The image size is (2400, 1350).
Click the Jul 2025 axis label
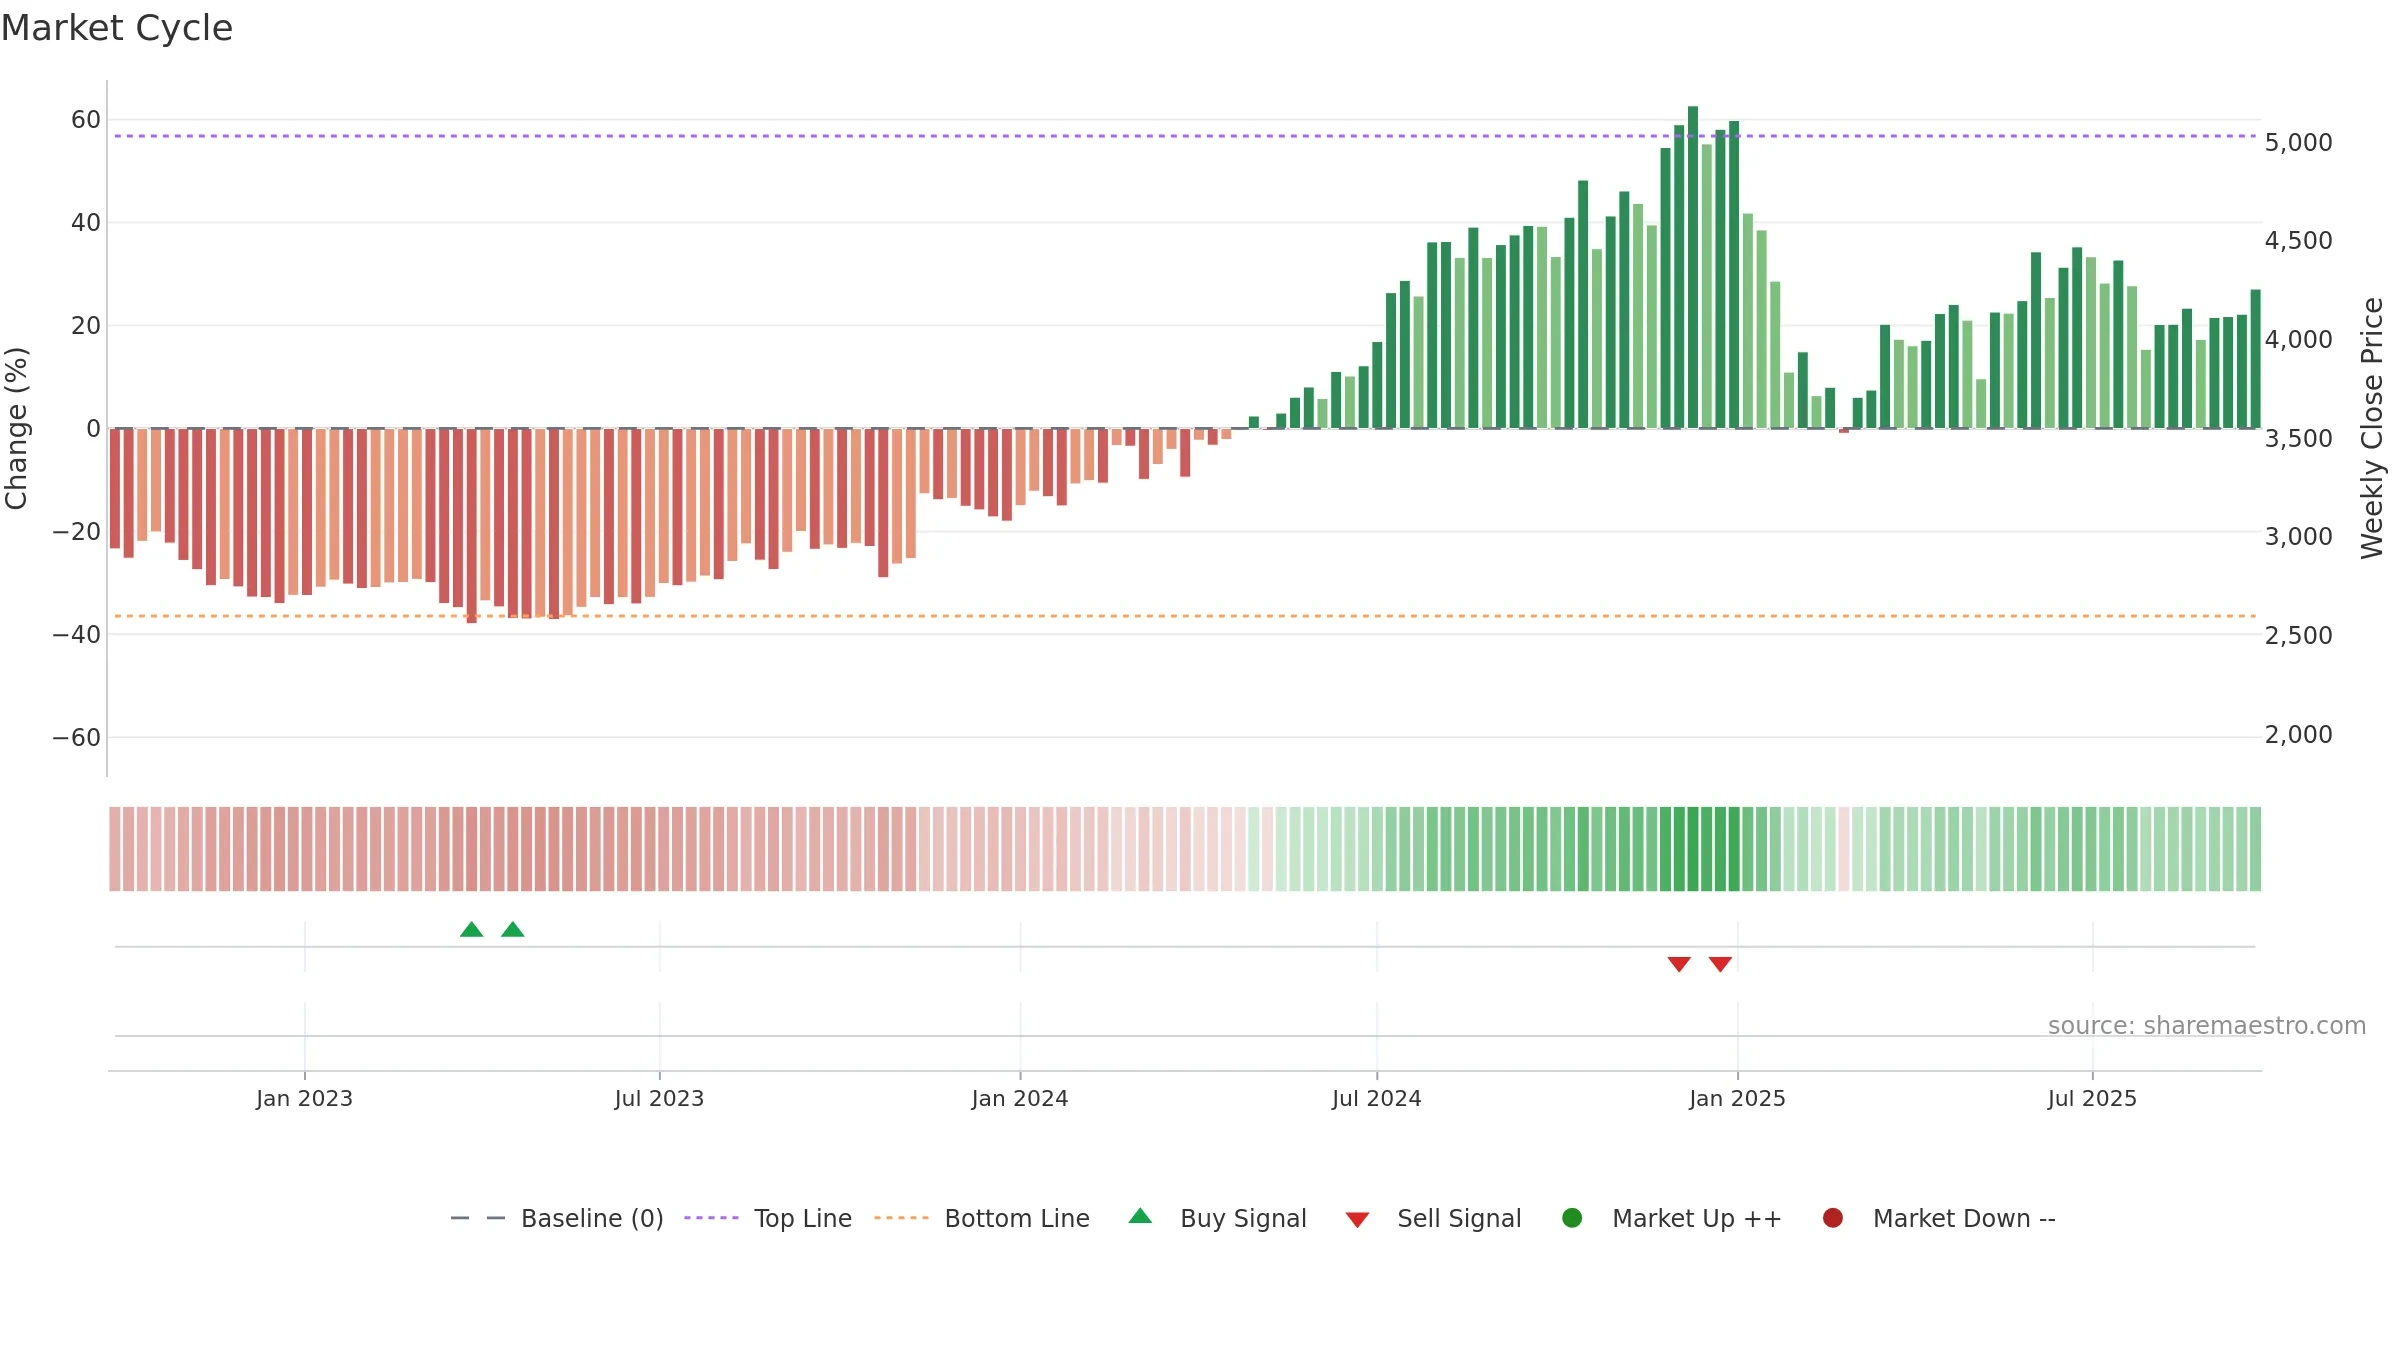(x=2092, y=1098)
